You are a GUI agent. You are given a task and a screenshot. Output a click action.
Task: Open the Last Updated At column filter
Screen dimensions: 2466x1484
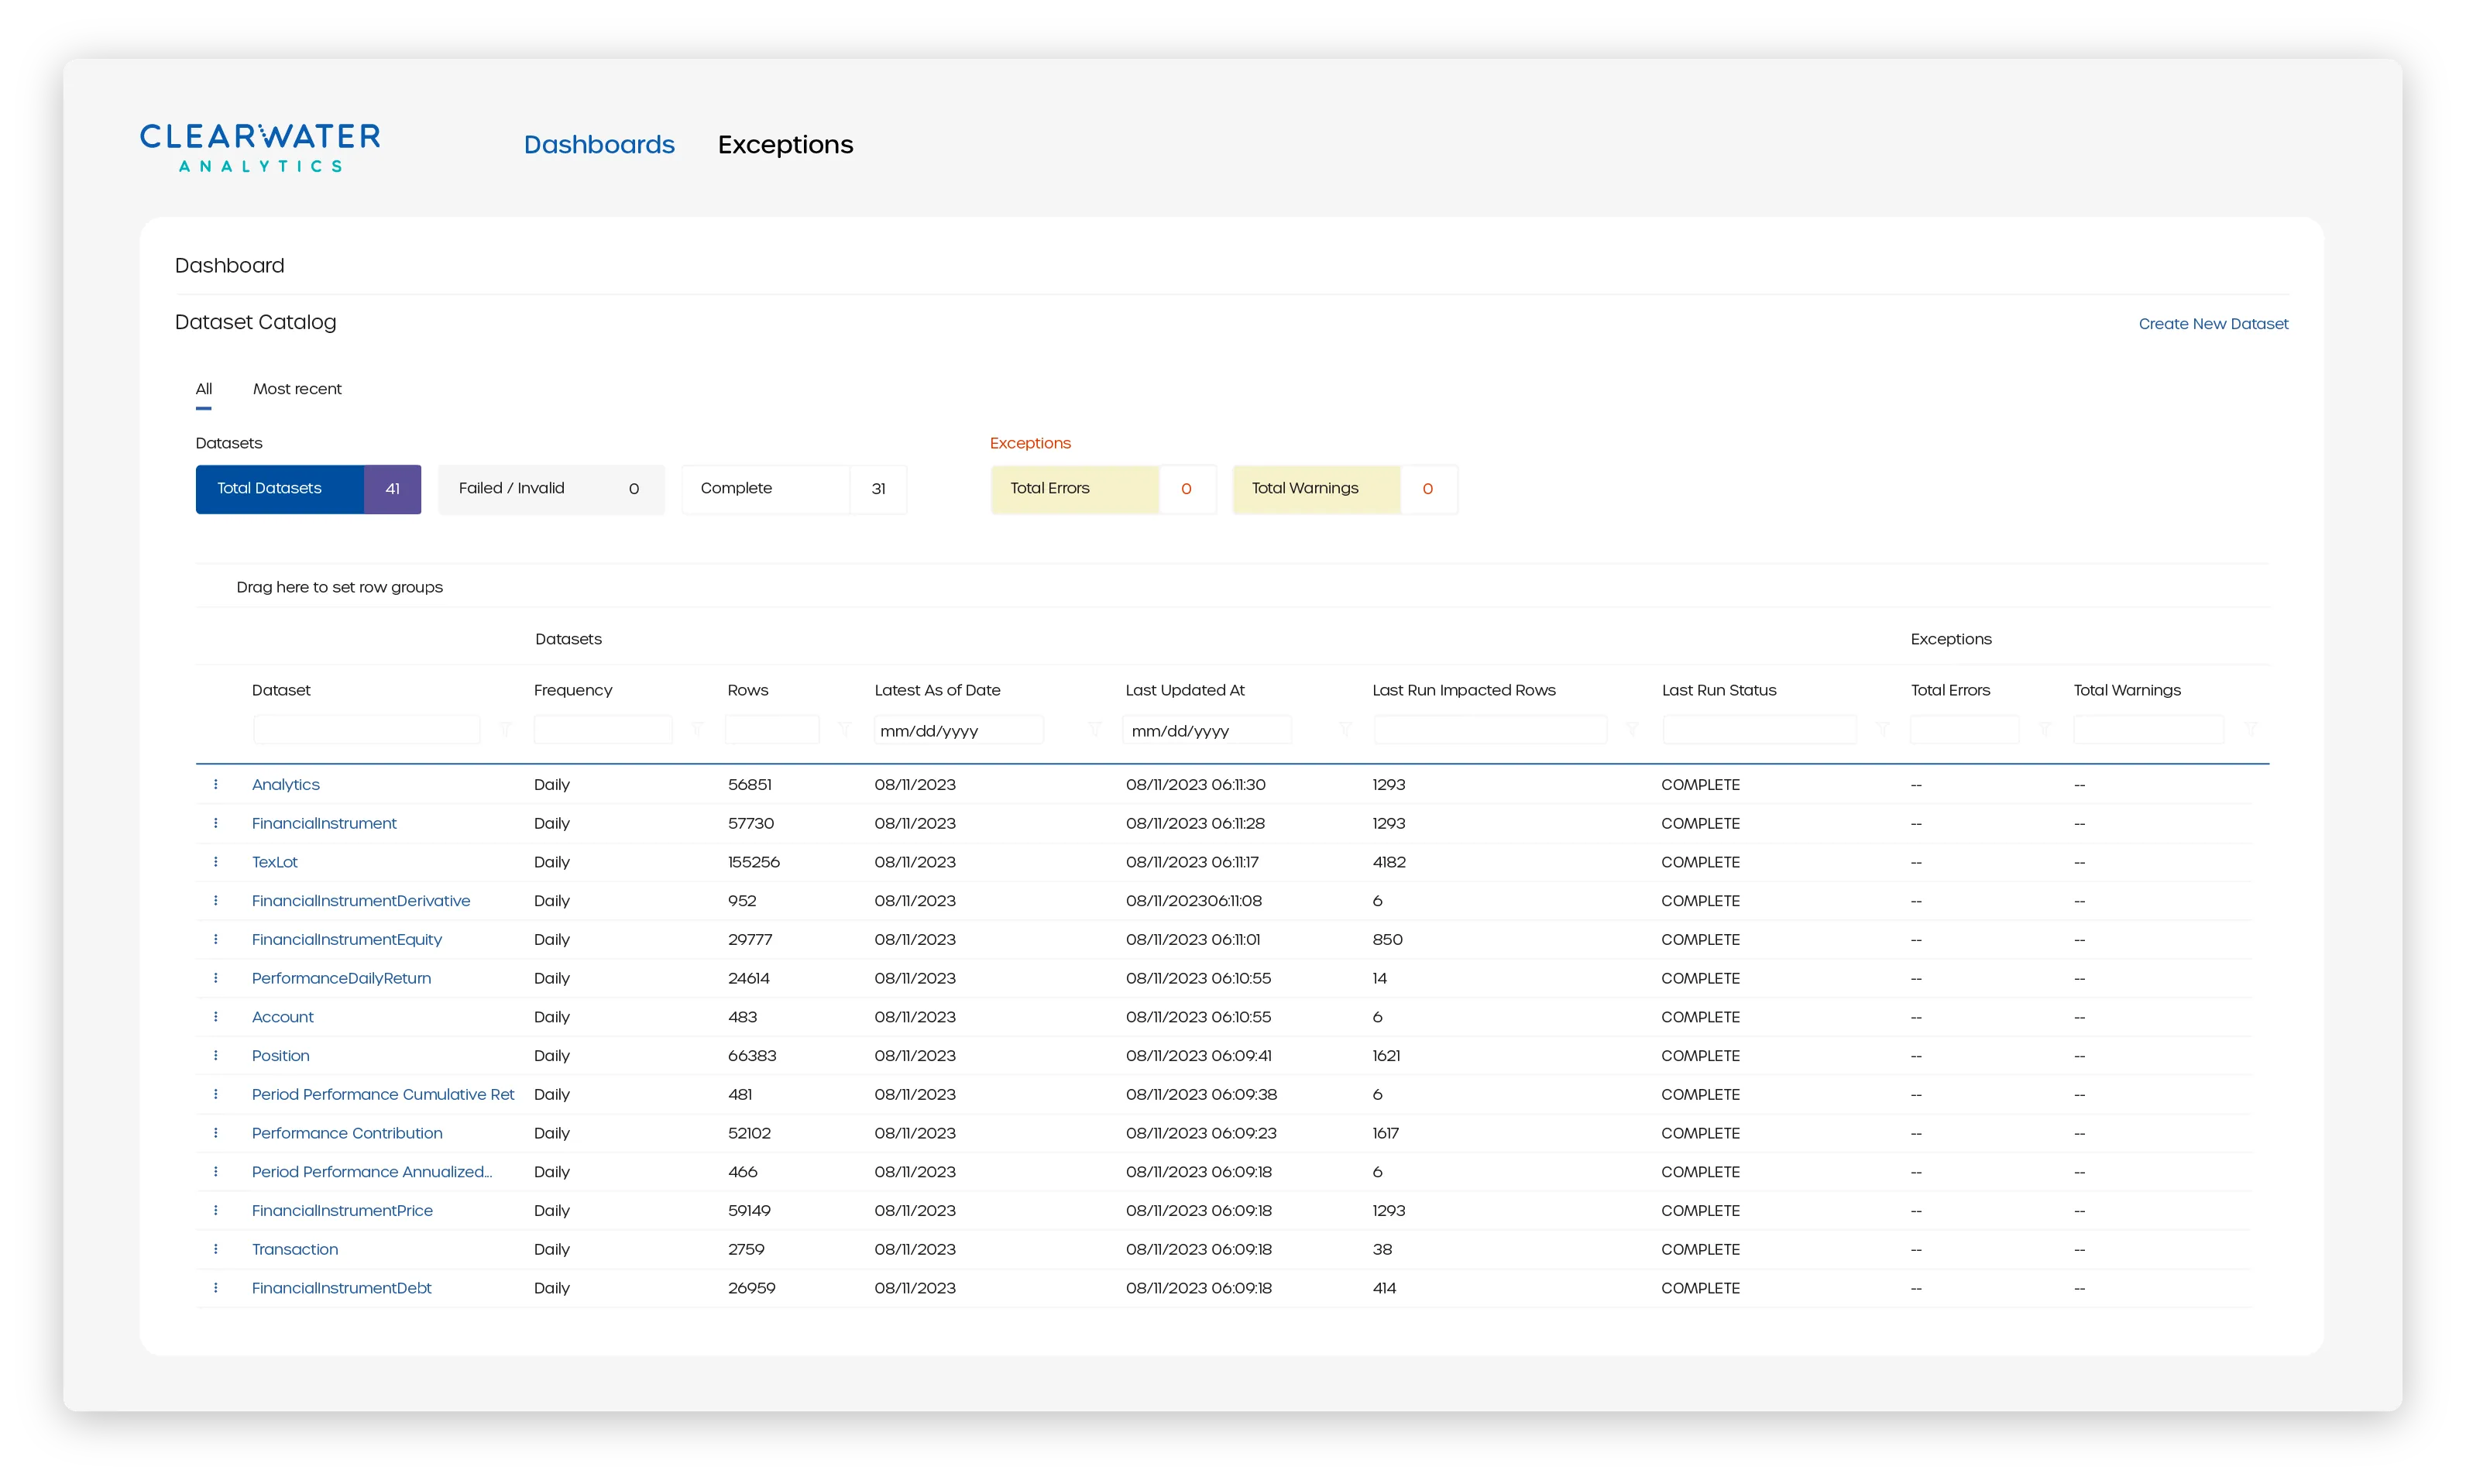pos(1346,729)
